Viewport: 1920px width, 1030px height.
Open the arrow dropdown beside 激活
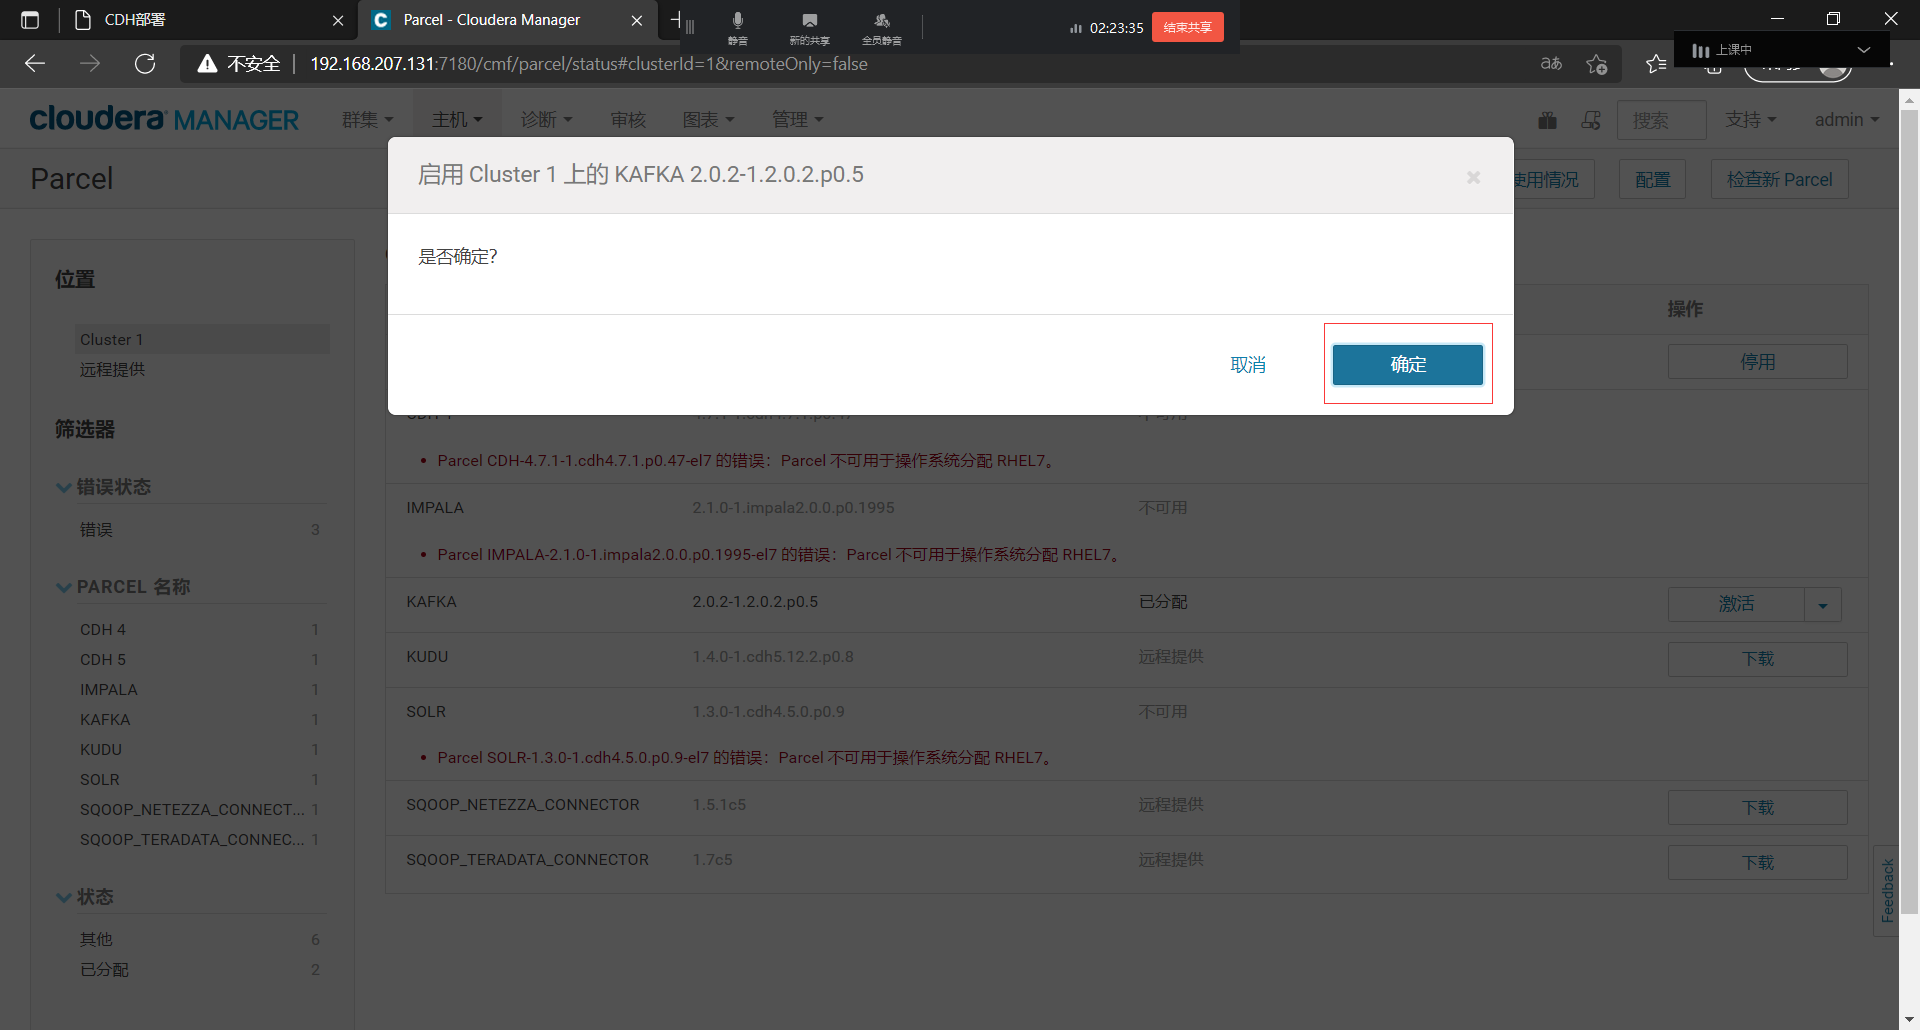(1823, 604)
